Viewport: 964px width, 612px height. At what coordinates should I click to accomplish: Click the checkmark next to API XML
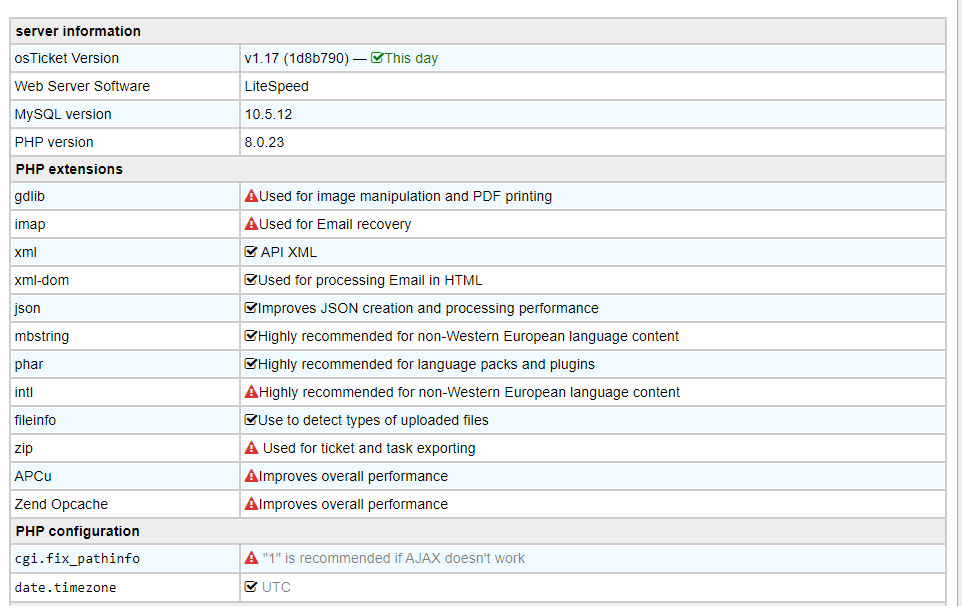pos(251,252)
